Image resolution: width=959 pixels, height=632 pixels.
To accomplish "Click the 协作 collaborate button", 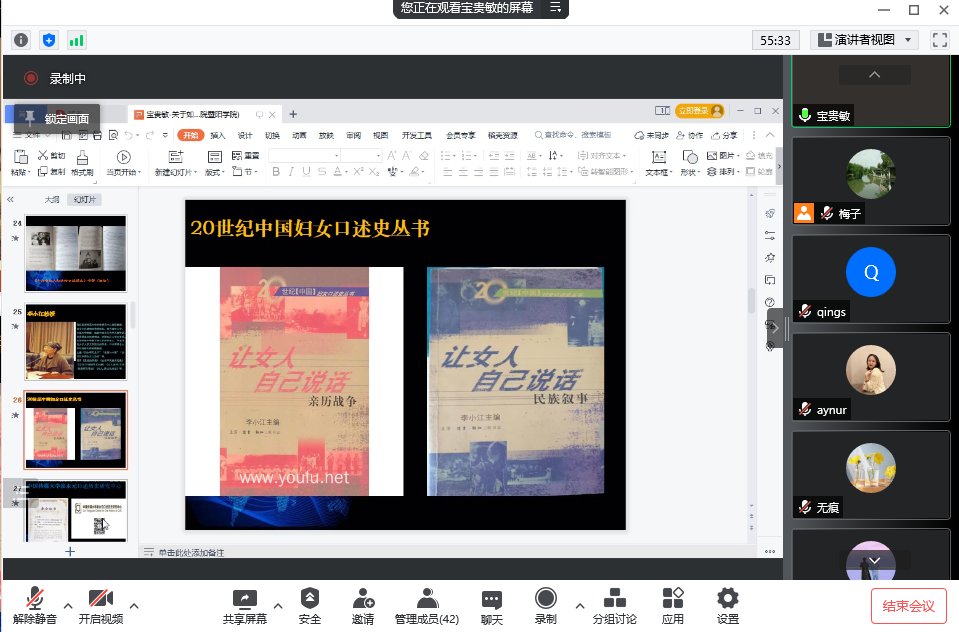I will 689,135.
